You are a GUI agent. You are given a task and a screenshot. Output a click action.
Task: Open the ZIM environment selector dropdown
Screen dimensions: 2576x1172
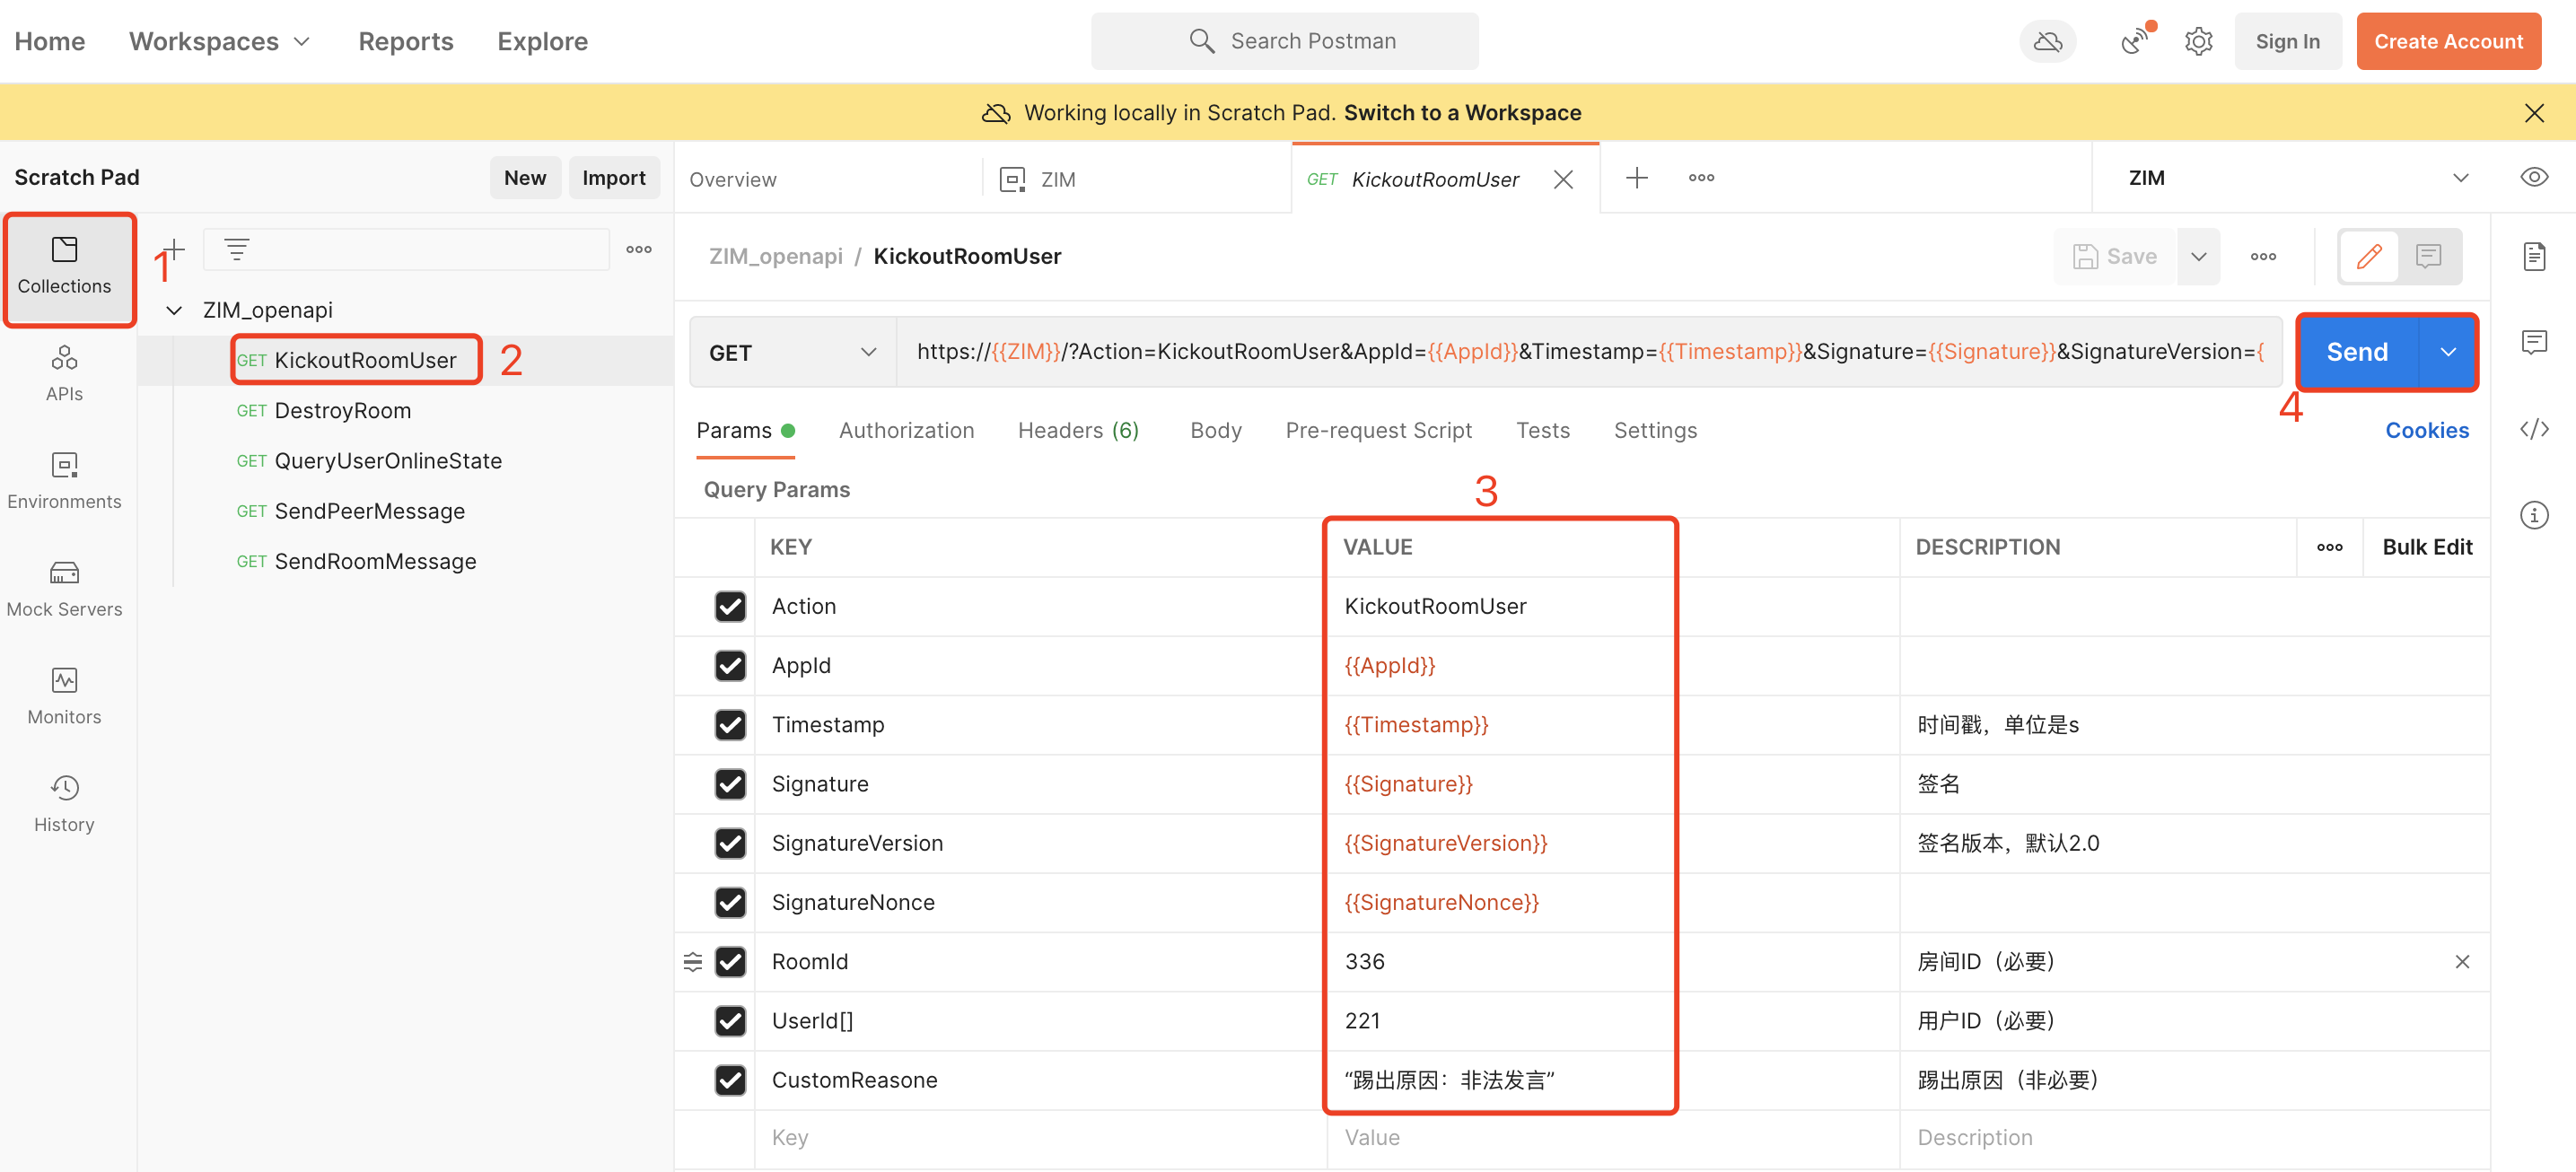[x=2298, y=178]
